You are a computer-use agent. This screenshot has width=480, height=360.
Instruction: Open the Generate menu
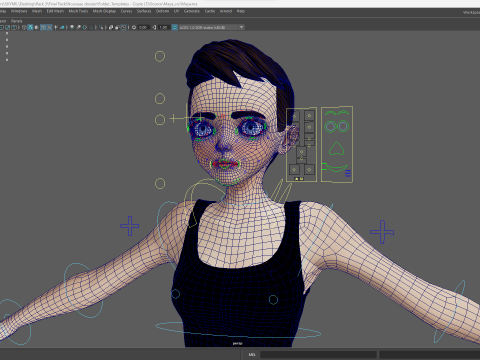point(192,11)
